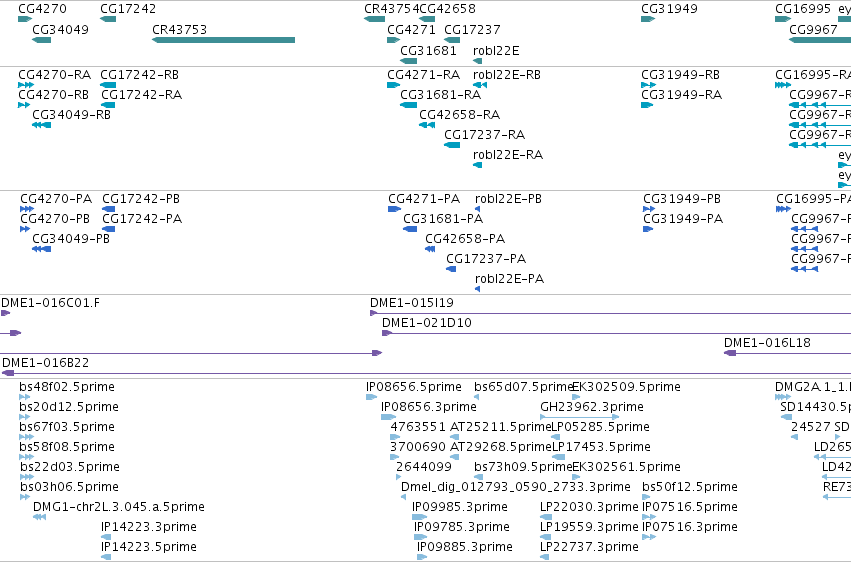This screenshot has width=851, height=562.
Task: Click protein CG31949-PB glyph
Action: pyautogui.click(x=649, y=209)
